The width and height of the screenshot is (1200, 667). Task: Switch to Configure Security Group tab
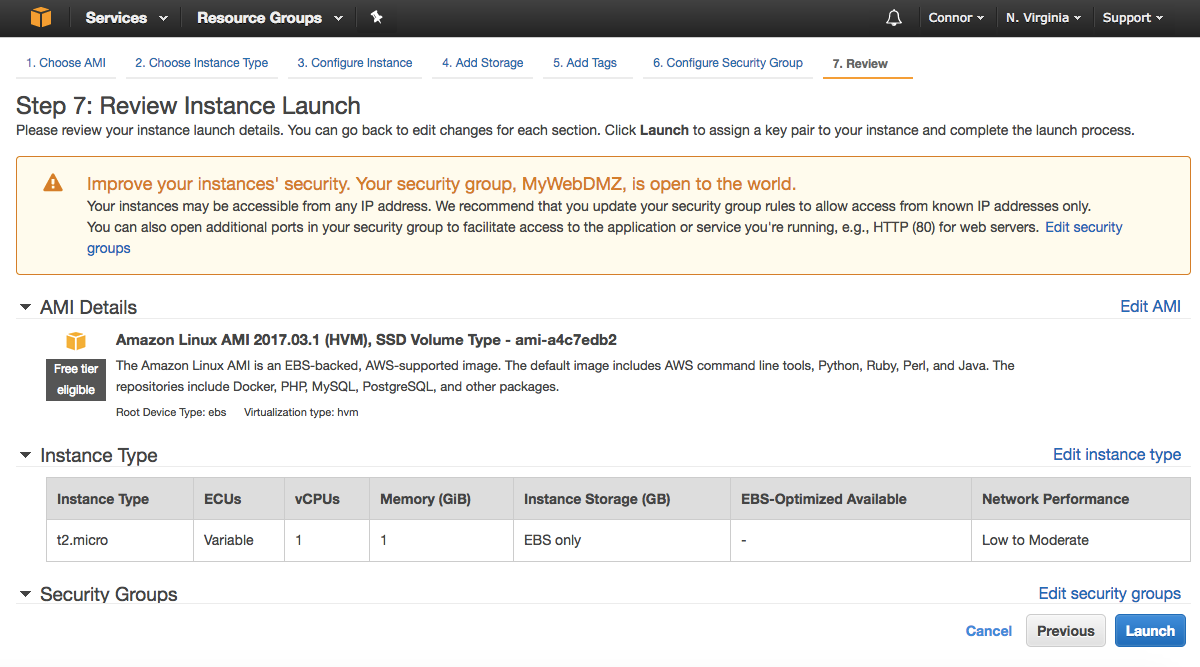tap(727, 63)
